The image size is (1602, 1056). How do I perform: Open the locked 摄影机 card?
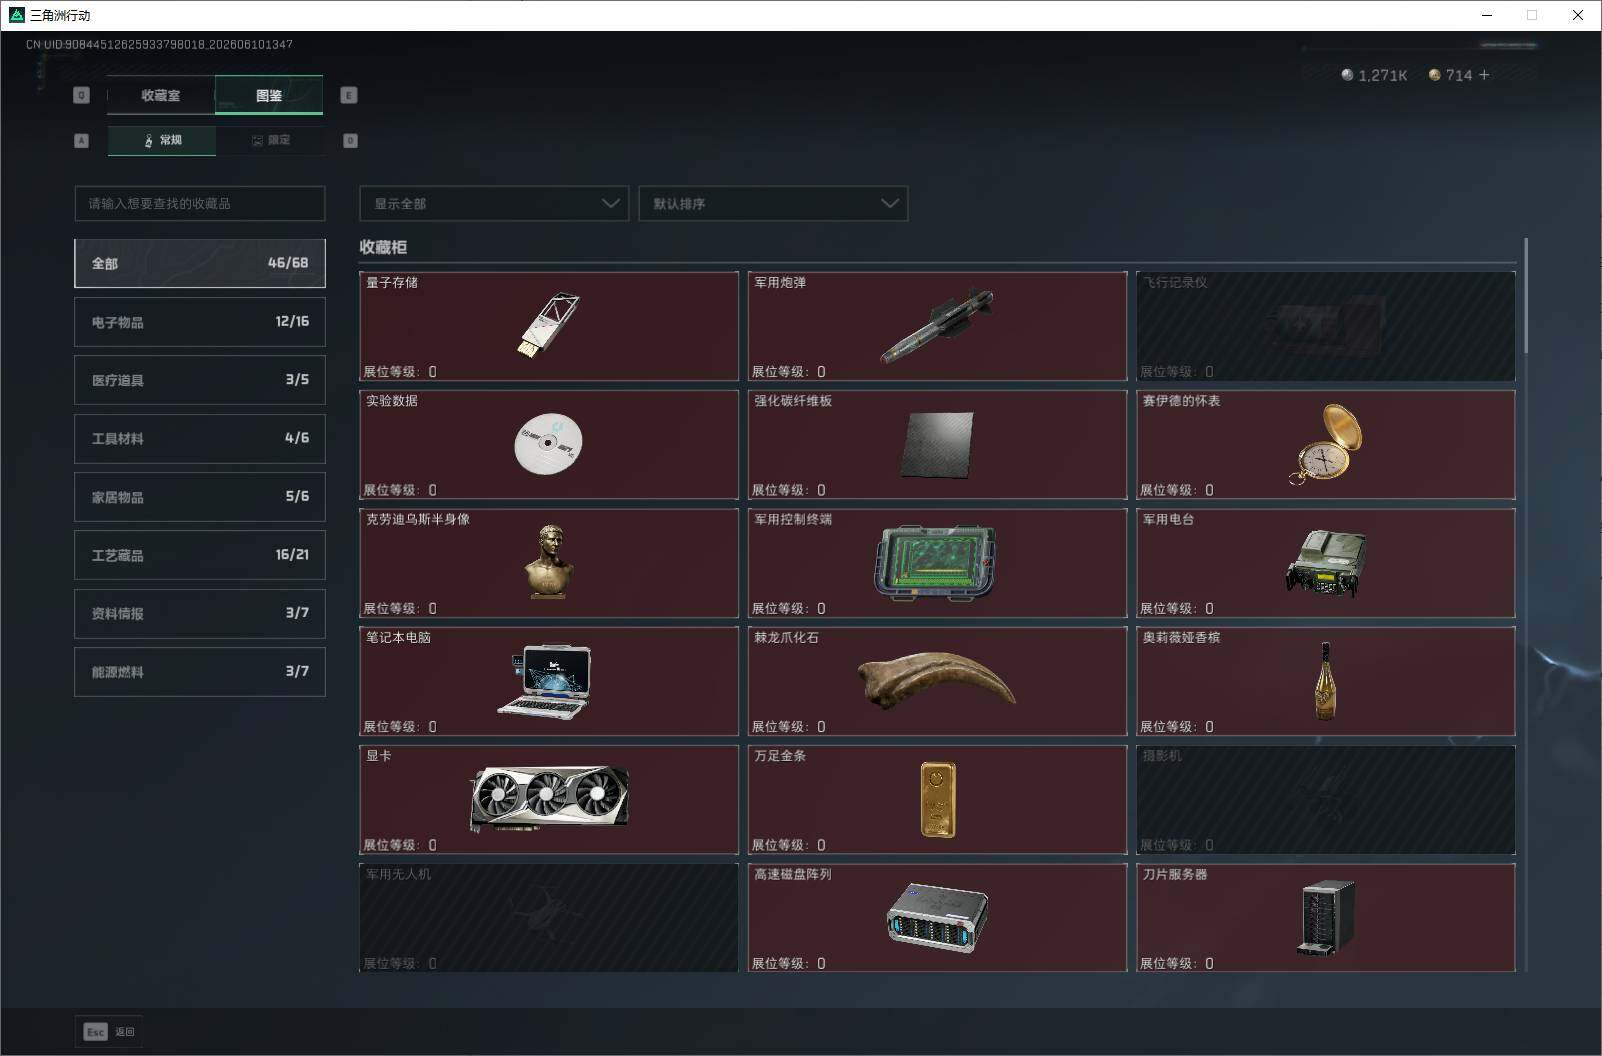click(x=1326, y=799)
